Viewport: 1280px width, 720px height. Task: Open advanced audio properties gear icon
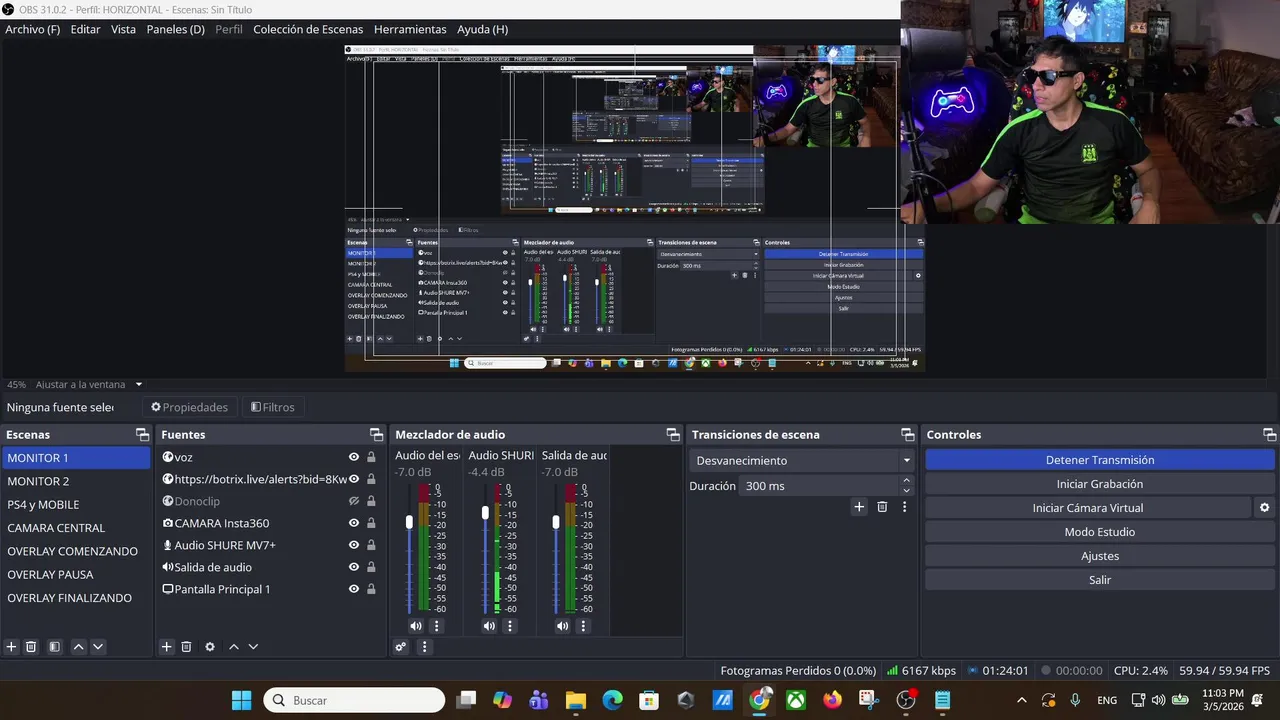(401, 647)
